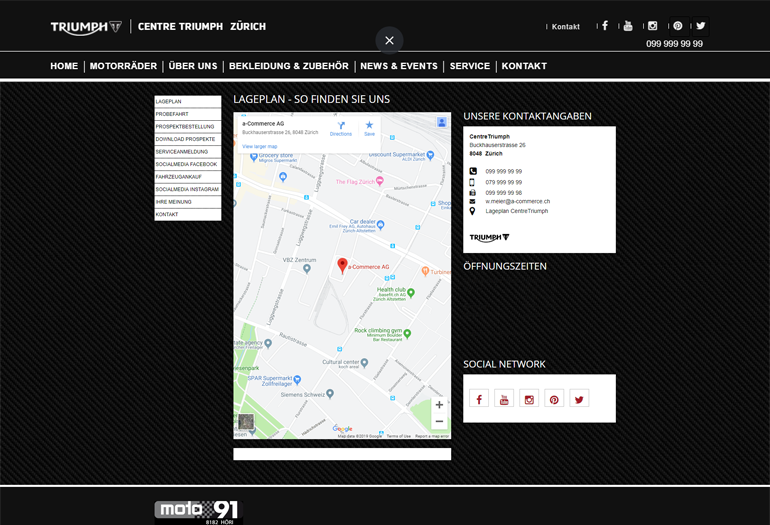Click the YouTube icon in Social Network box
The width and height of the screenshot is (770, 525).
[504, 398]
